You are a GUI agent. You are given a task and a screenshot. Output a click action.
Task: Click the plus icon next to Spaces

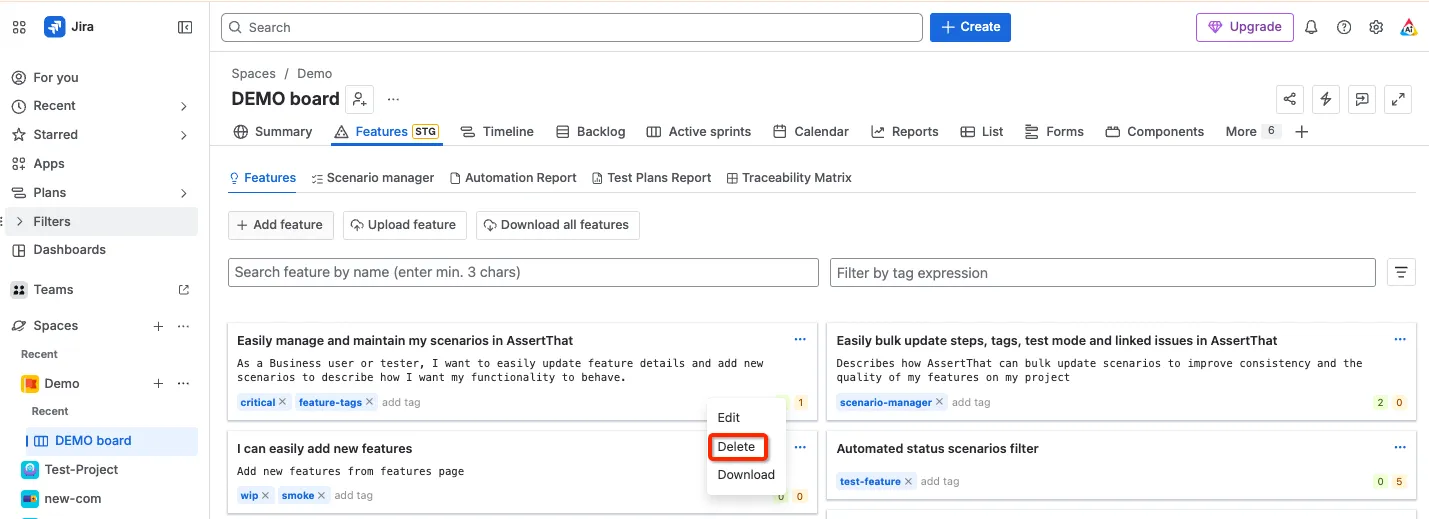tap(158, 326)
